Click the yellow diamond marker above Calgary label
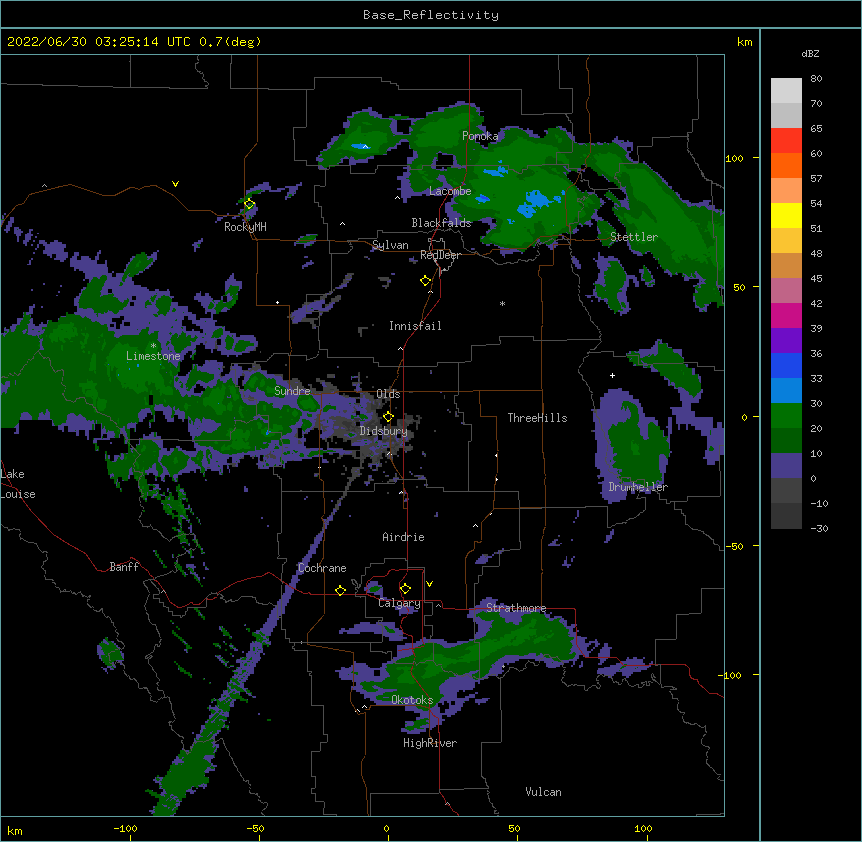 pyautogui.click(x=405, y=589)
